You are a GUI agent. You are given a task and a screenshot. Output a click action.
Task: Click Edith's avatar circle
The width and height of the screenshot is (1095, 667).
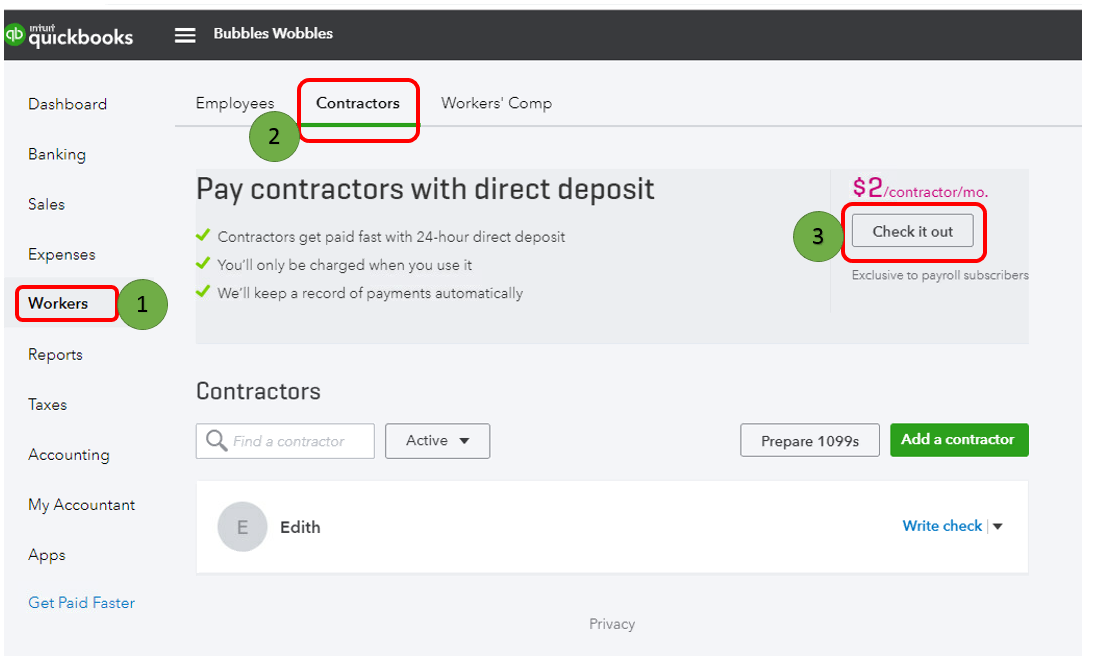[x=242, y=526]
